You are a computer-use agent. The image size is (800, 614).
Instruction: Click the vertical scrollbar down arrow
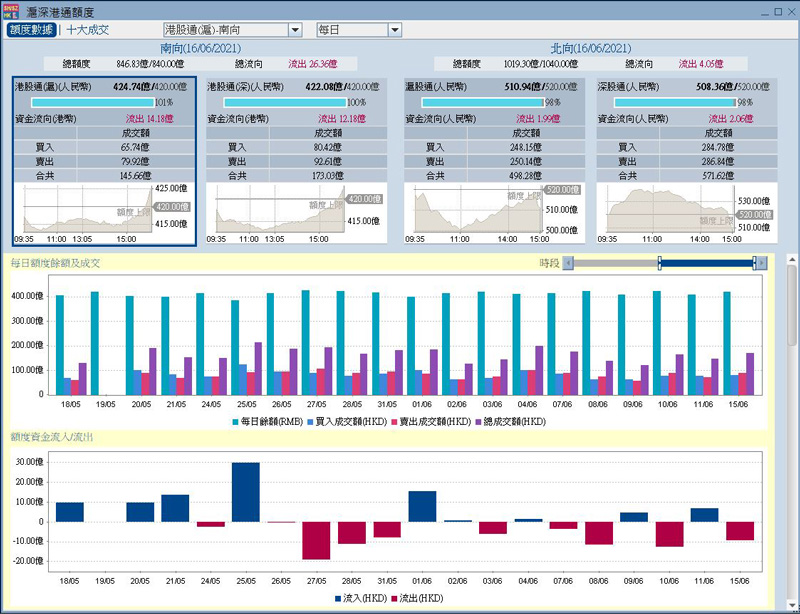point(792,607)
